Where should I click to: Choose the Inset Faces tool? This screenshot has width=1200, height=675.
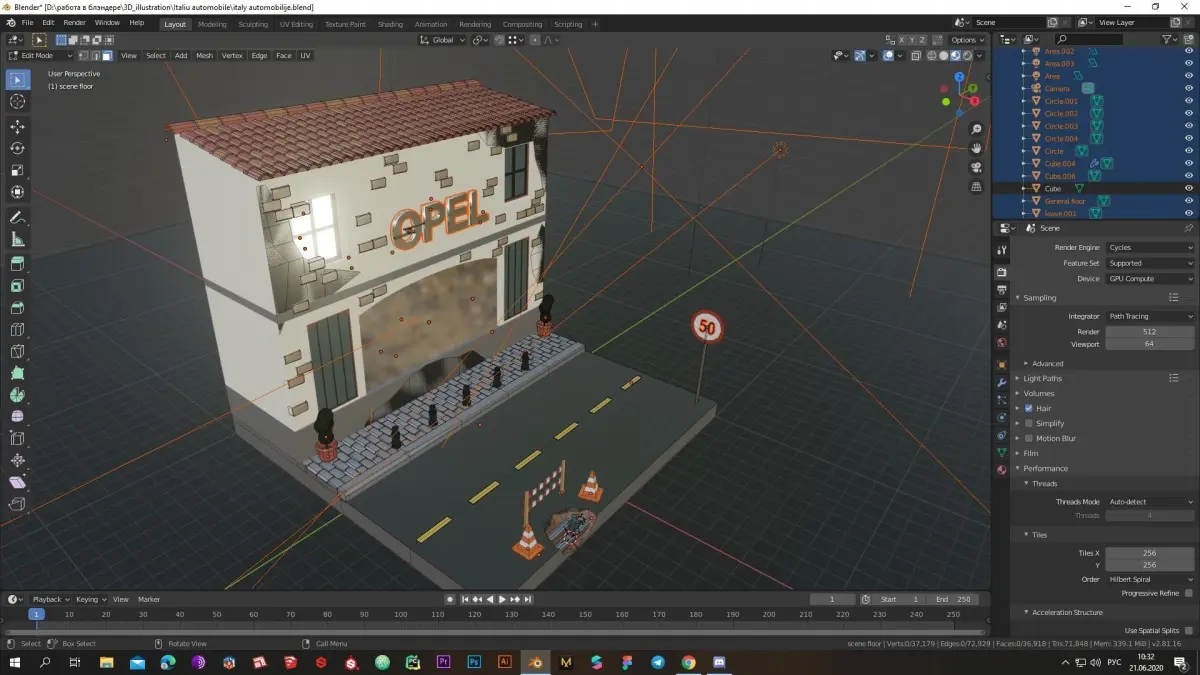17,286
